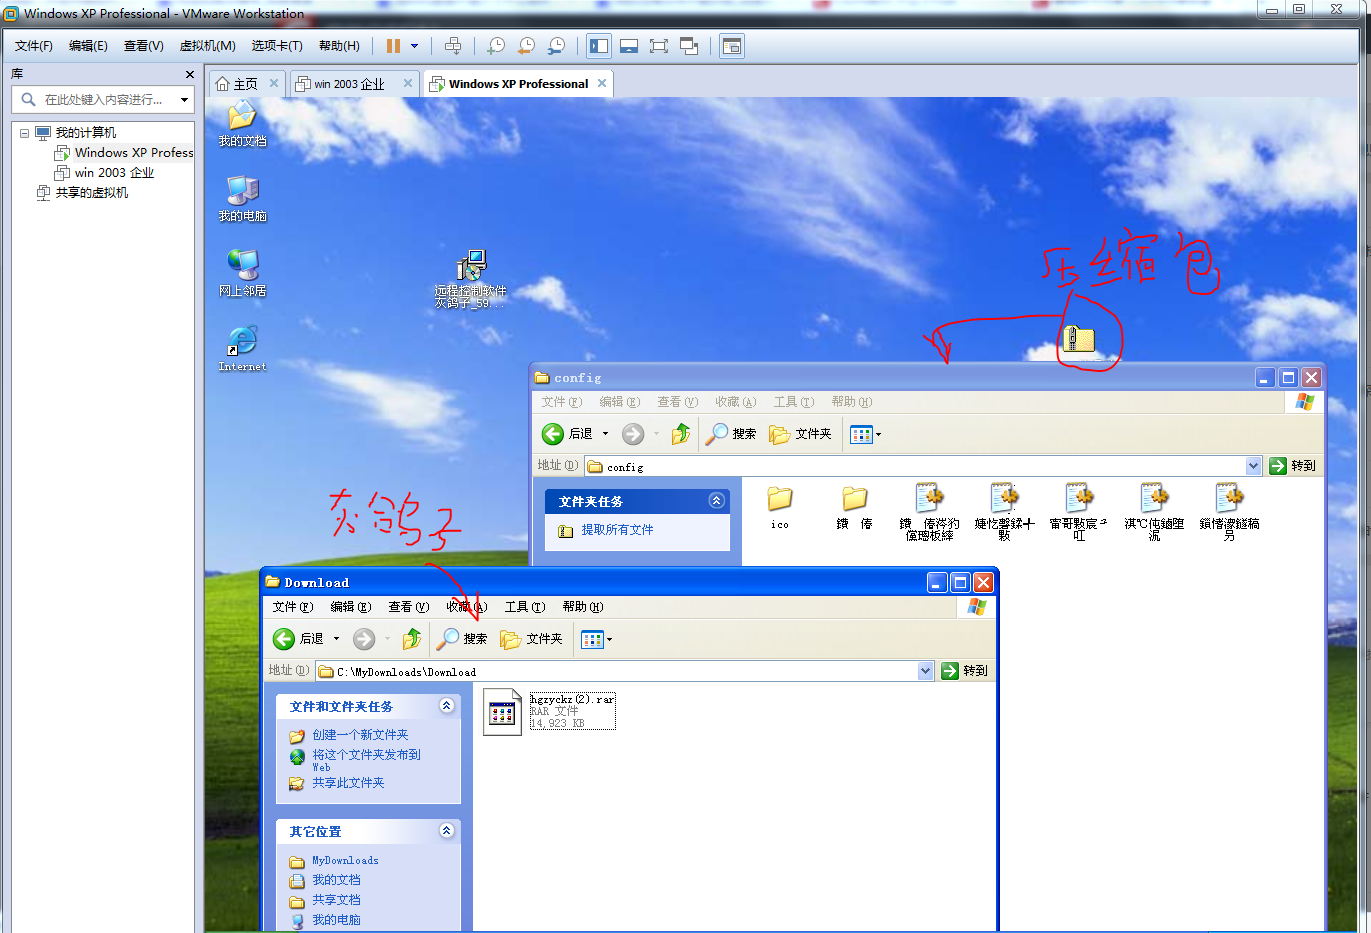The width and height of the screenshot is (1371, 933).
Task: Collapse the 文件和文件夹任务 panel
Action: (446, 706)
